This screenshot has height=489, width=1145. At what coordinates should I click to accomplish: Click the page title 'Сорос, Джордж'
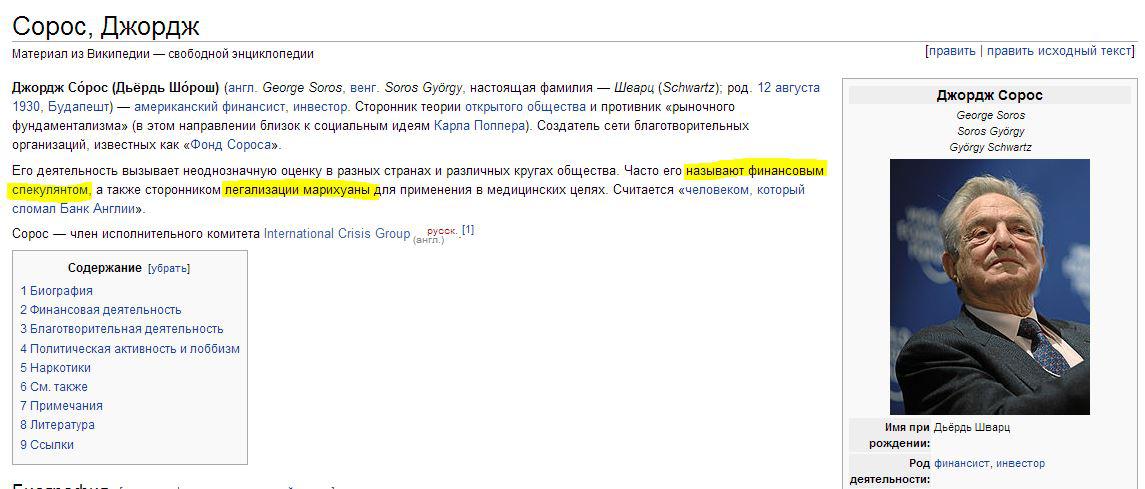tap(106, 26)
